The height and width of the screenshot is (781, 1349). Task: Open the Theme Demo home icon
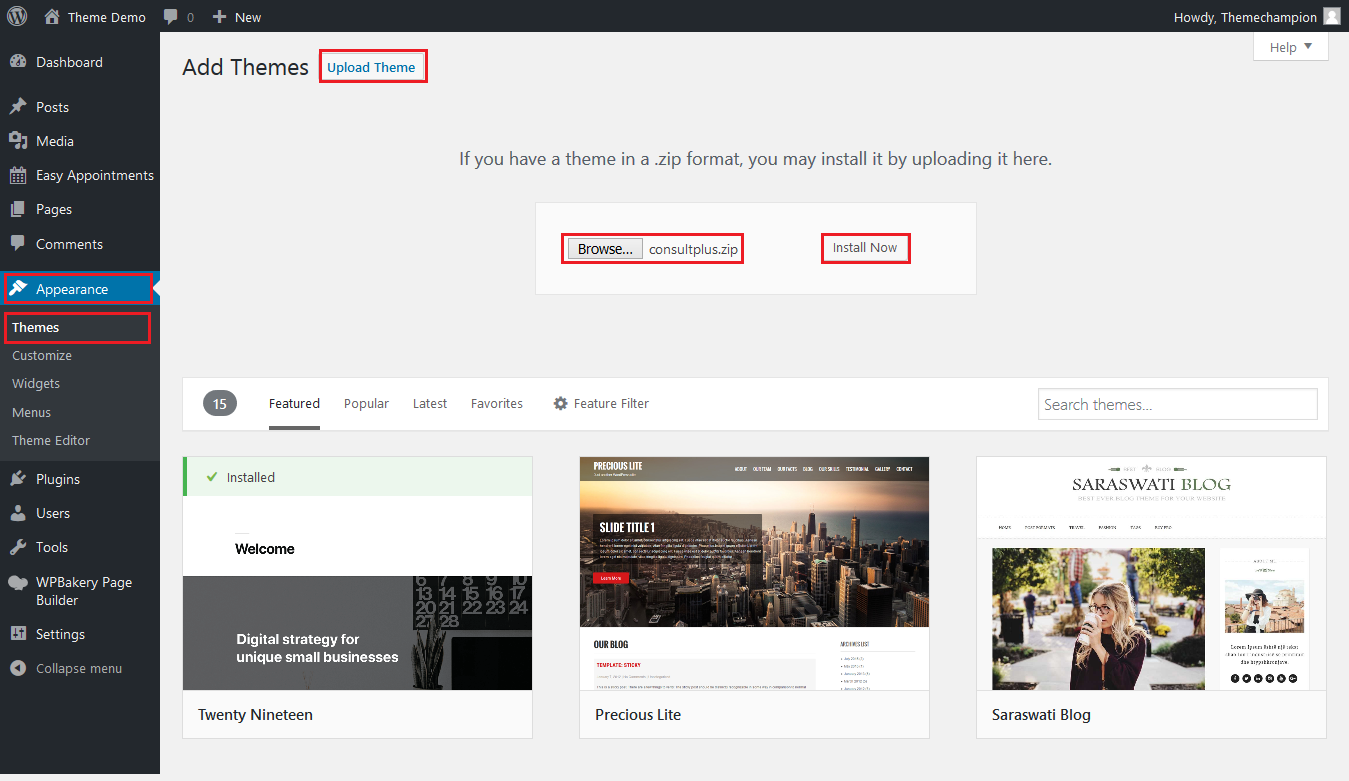[x=53, y=17]
